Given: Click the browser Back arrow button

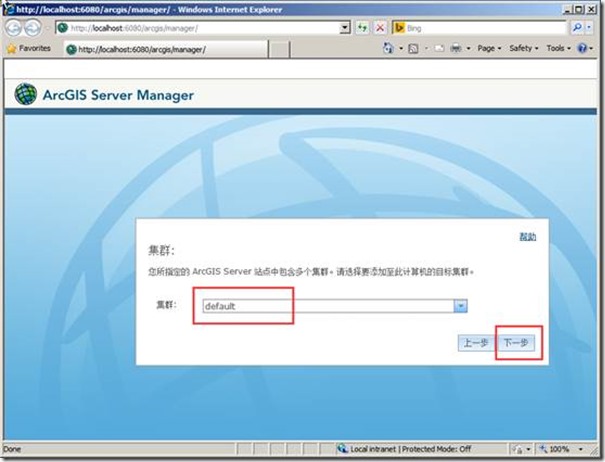Looking at the screenshot, I should pyautogui.click(x=14, y=28).
